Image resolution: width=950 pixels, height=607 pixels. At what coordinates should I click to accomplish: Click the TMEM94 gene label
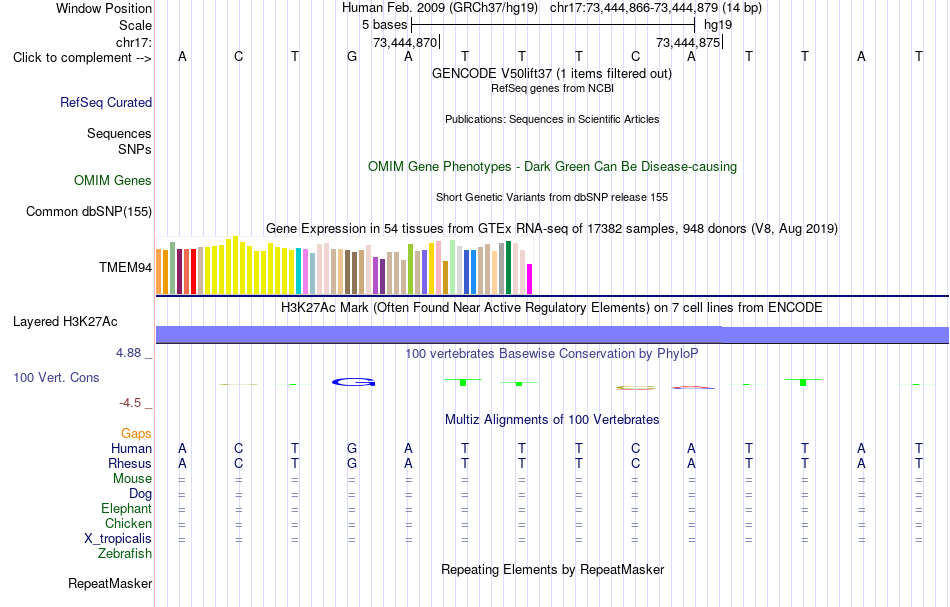point(125,267)
